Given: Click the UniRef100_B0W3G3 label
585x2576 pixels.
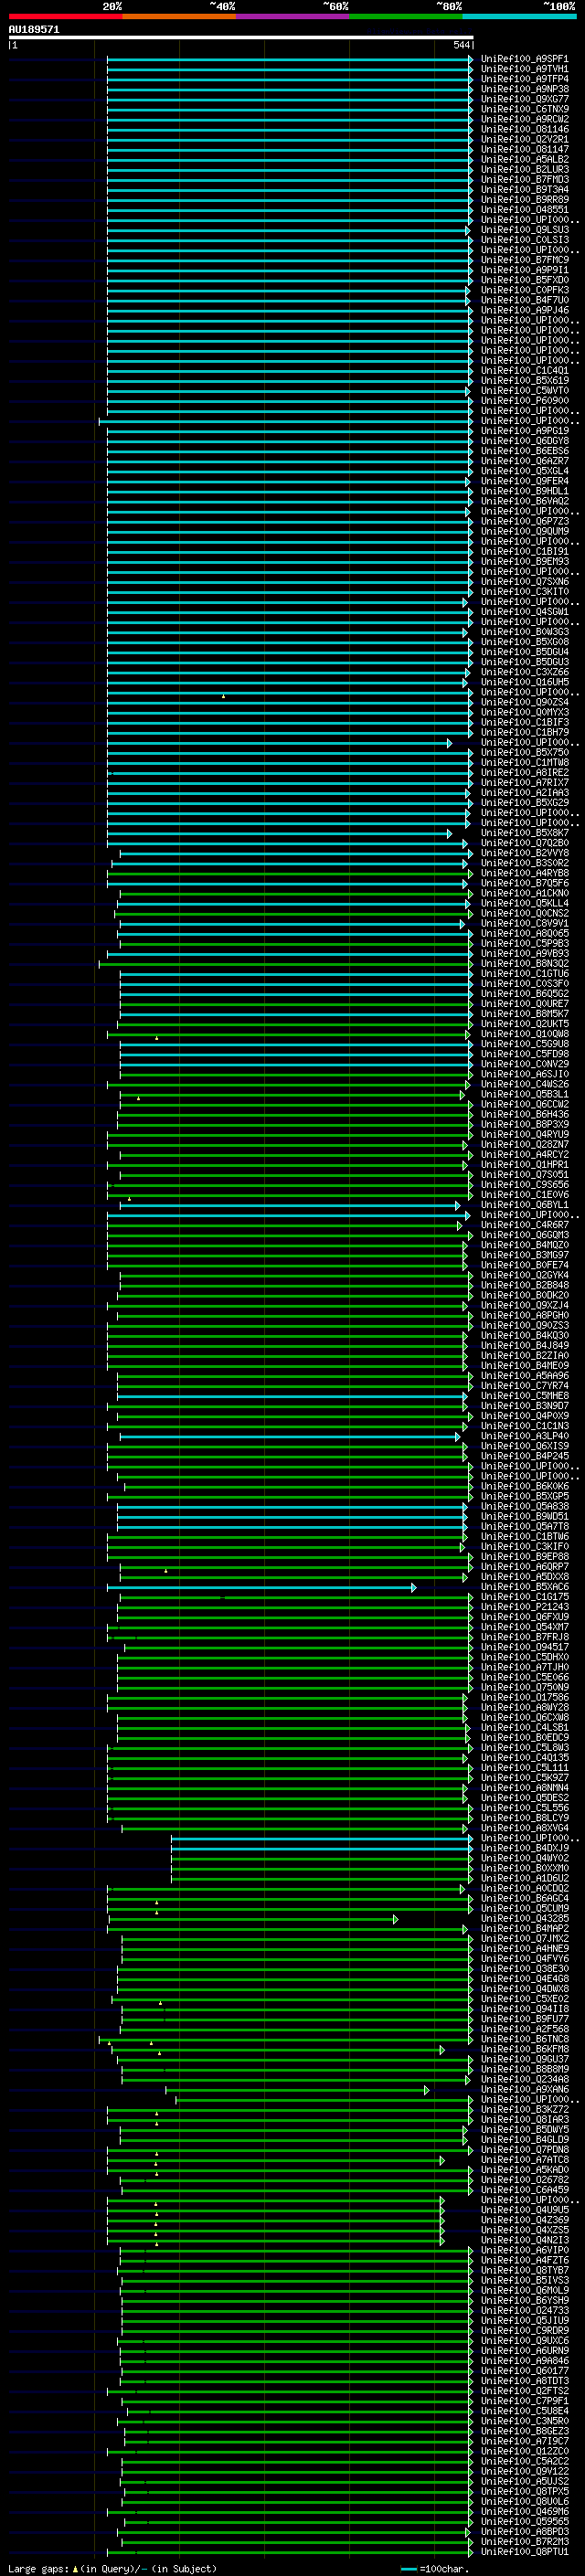Looking at the screenshot, I should [x=524, y=632].
